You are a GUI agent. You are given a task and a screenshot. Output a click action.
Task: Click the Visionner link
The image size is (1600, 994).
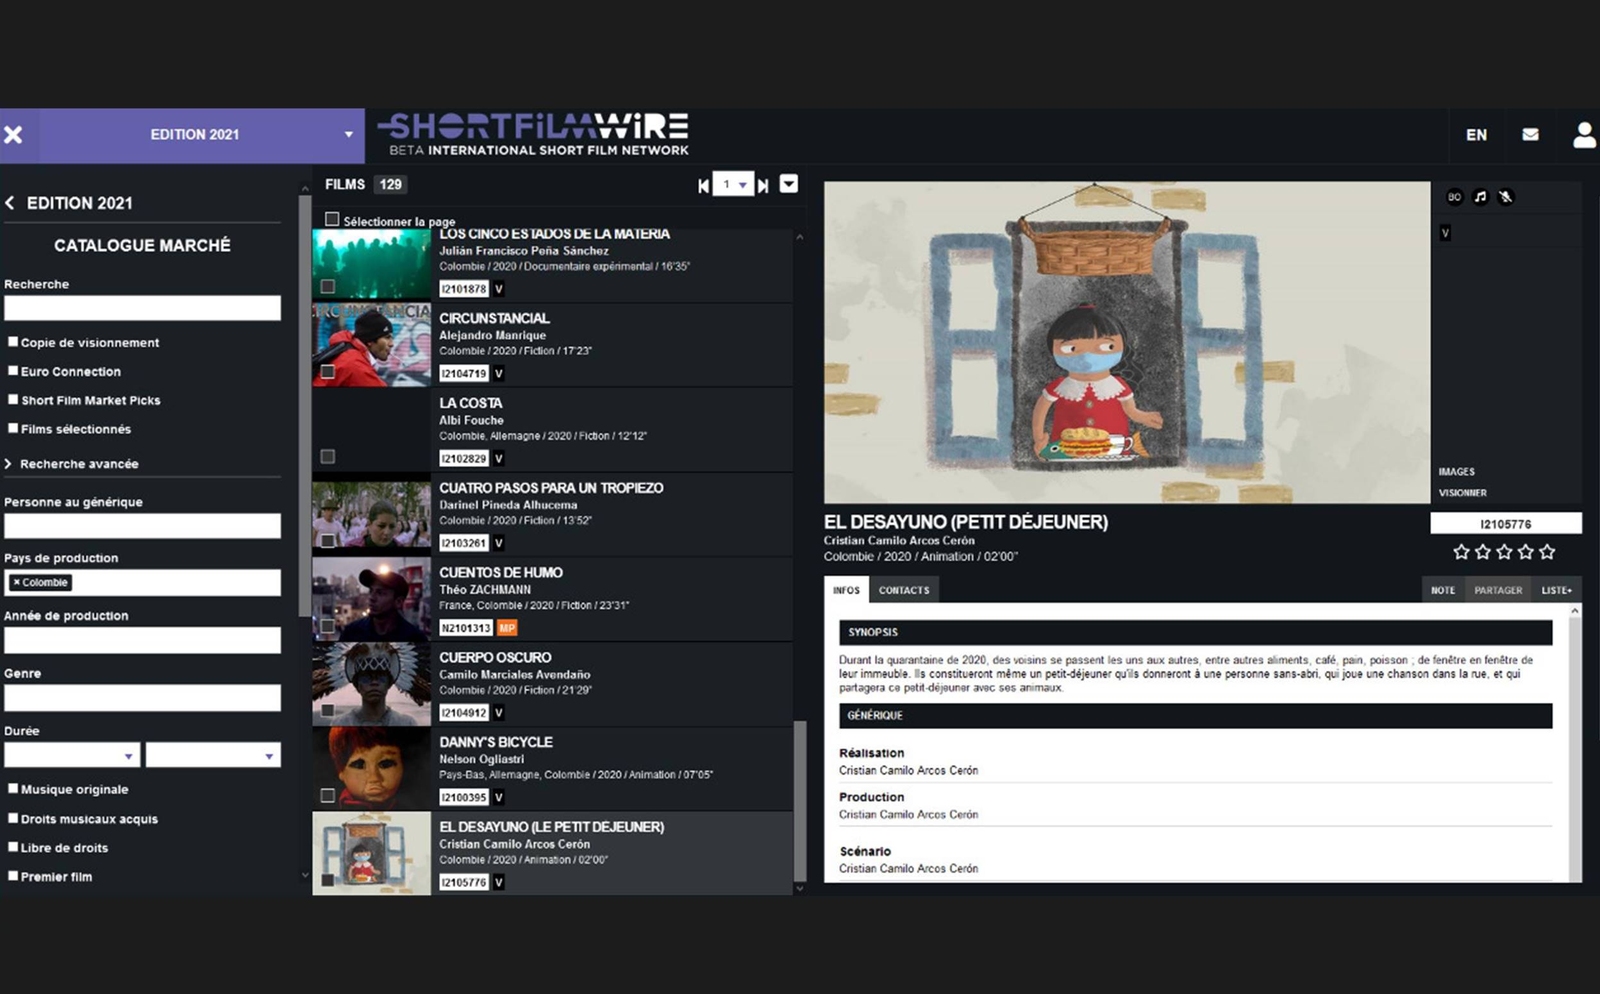pyautogui.click(x=1462, y=493)
